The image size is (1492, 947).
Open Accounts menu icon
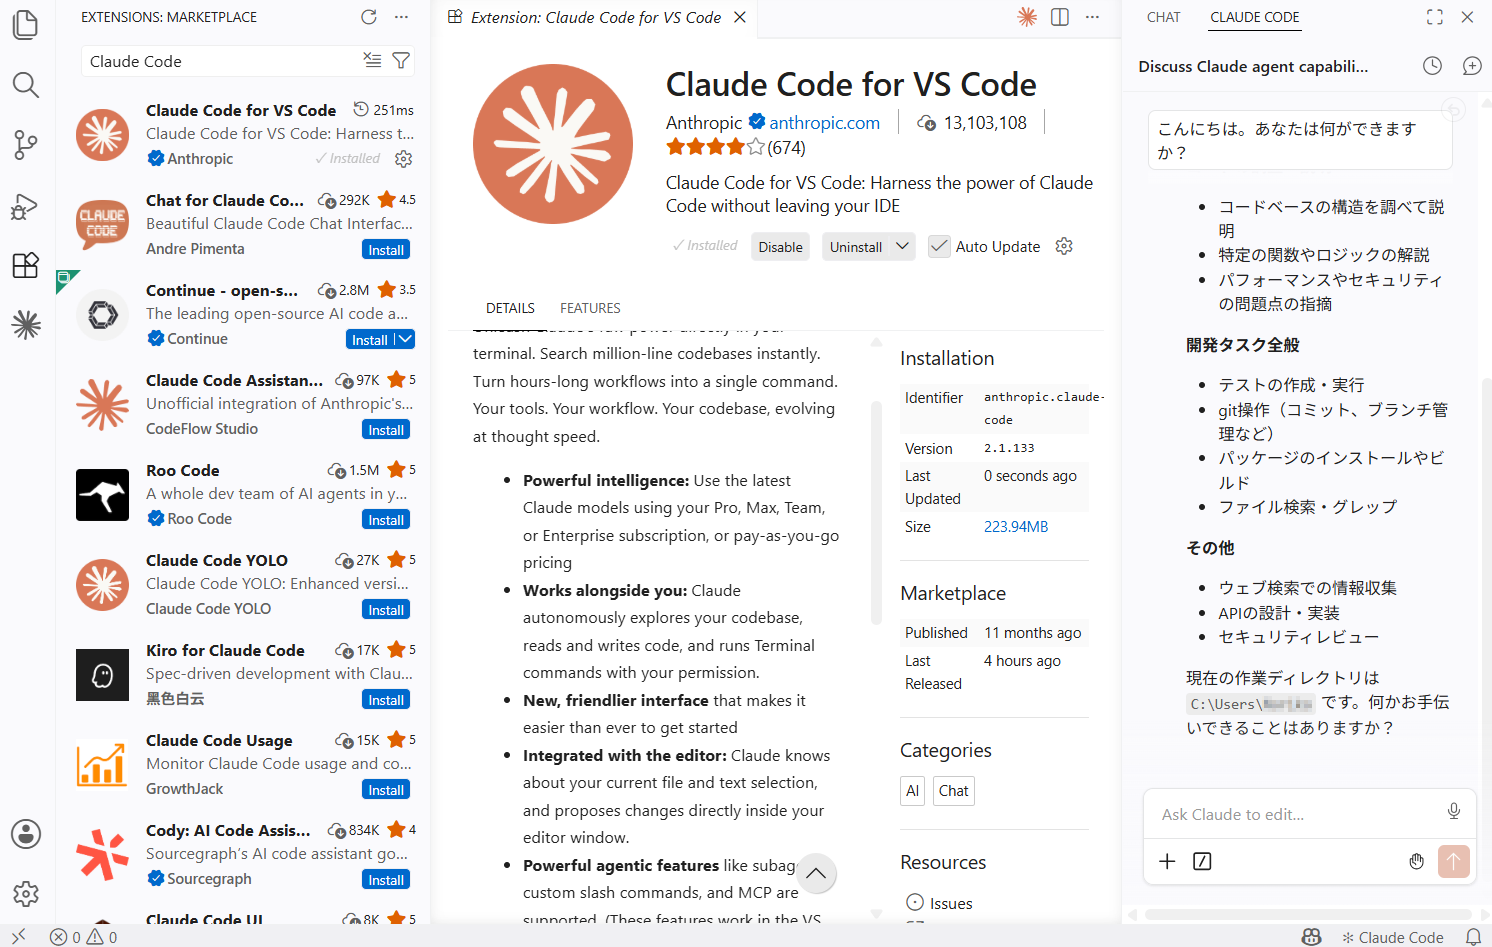click(x=26, y=834)
